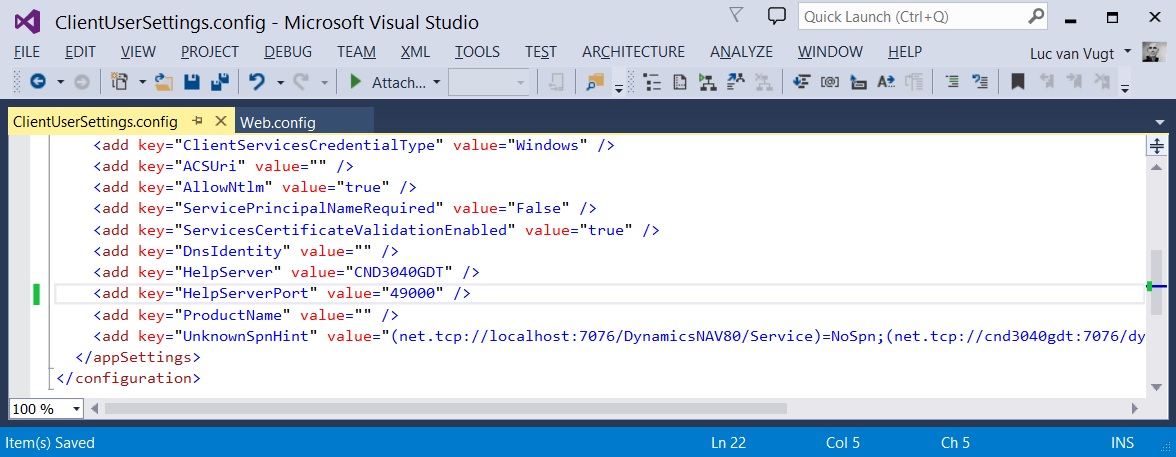Click the green-arrow hierarchy tree icon
The width and height of the screenshot is (1176, 457).
[706, 82]
